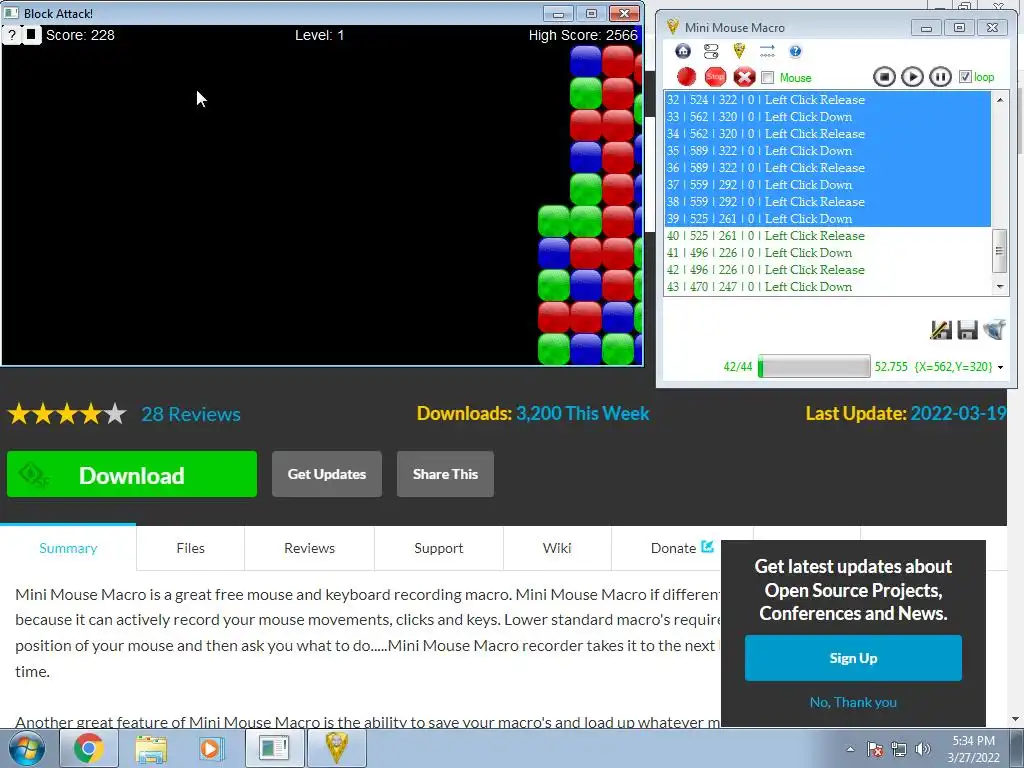Select macro row 33 Left Click Down
Screen dimensions: 1024x768
(x=827, y=117)
